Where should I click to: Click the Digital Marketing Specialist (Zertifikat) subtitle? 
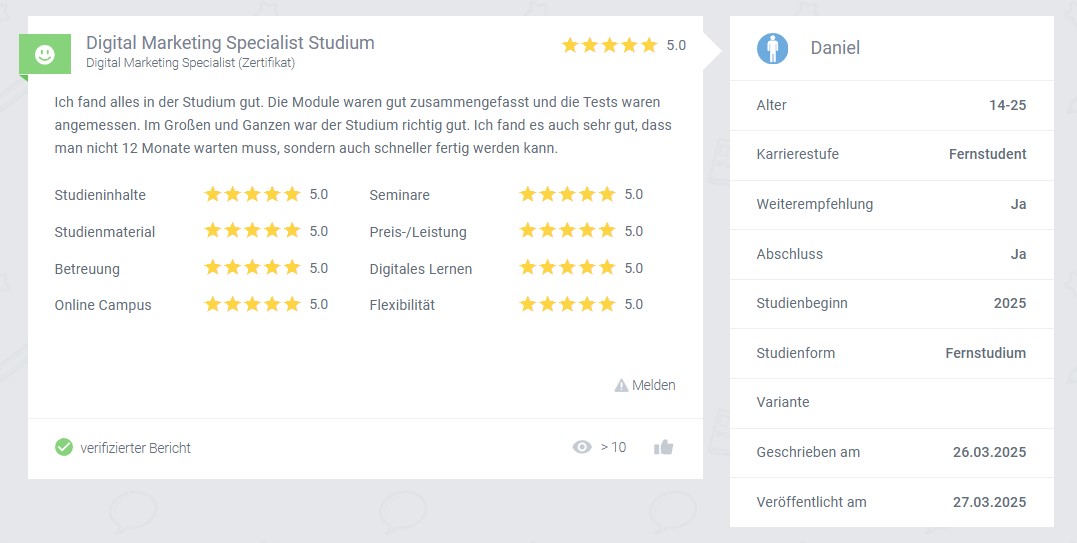pos(190,63)
